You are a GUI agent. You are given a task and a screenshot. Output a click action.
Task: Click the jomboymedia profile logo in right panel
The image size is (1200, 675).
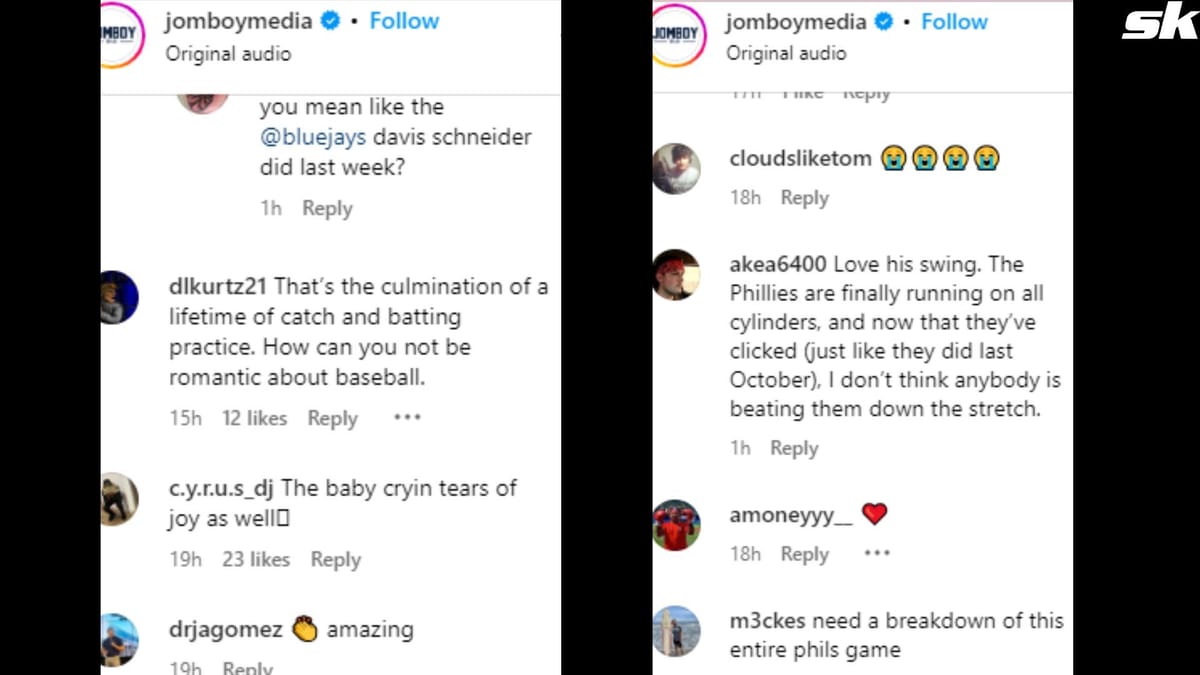click(678, 35)
